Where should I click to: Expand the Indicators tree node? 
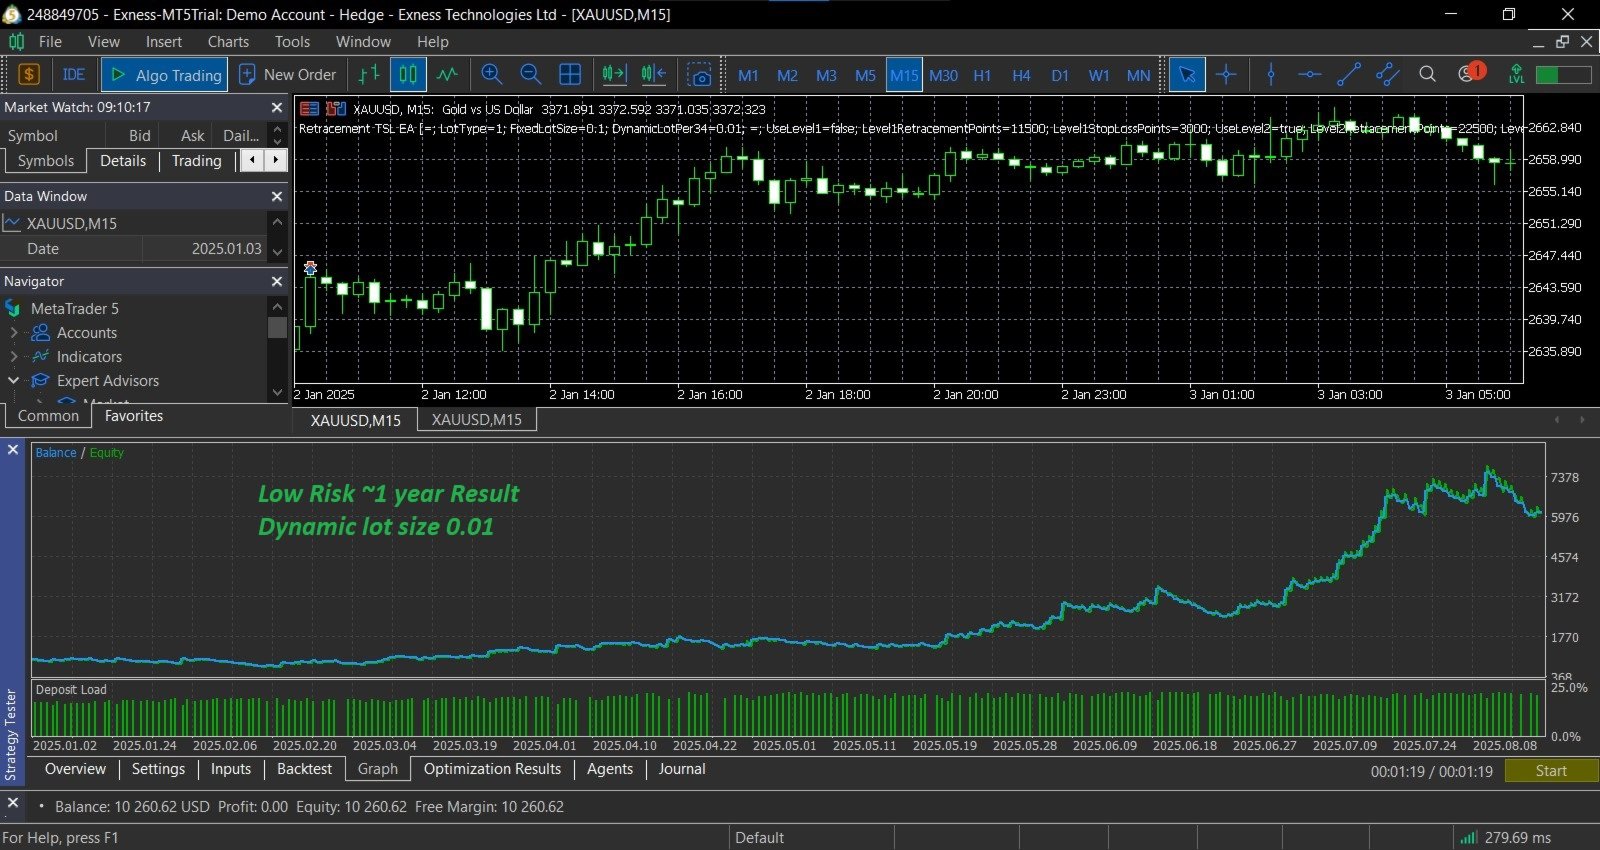(x=13, y=357)
